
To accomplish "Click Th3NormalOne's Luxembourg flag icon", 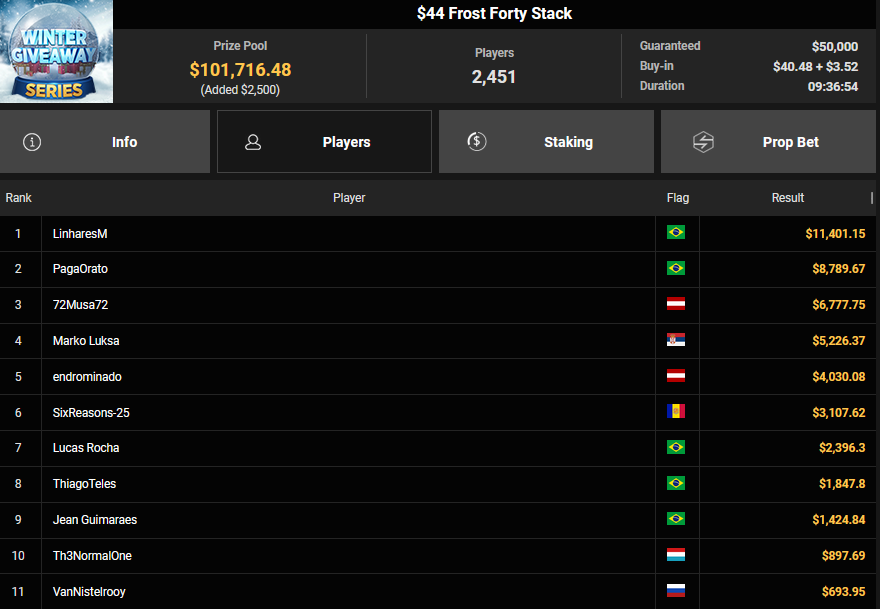I will [676, 556].
